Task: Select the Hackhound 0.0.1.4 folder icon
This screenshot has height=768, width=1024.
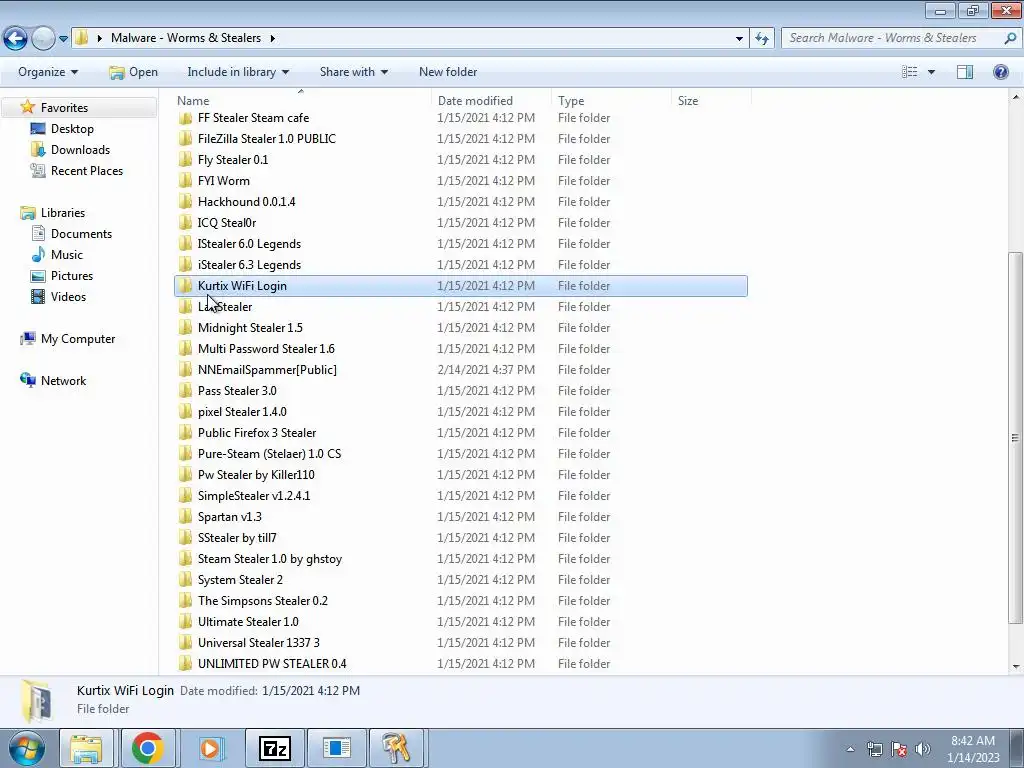Action: click(x=185, y=202)
